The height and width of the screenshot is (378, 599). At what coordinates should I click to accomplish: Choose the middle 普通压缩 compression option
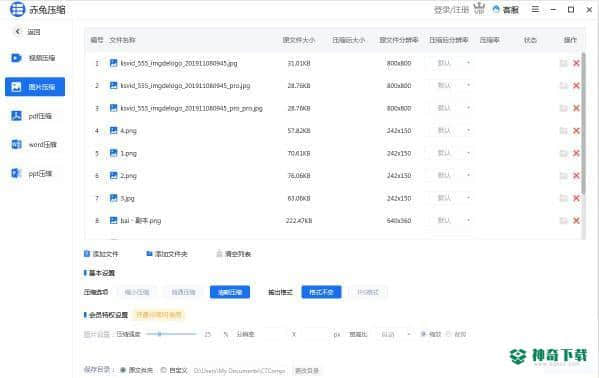click(183, 292)
